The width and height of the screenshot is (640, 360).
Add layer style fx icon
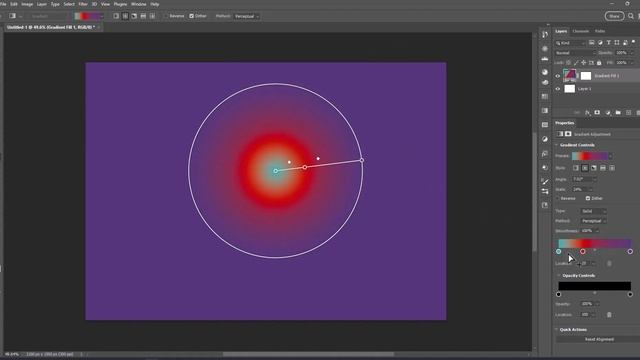(587, 112)
